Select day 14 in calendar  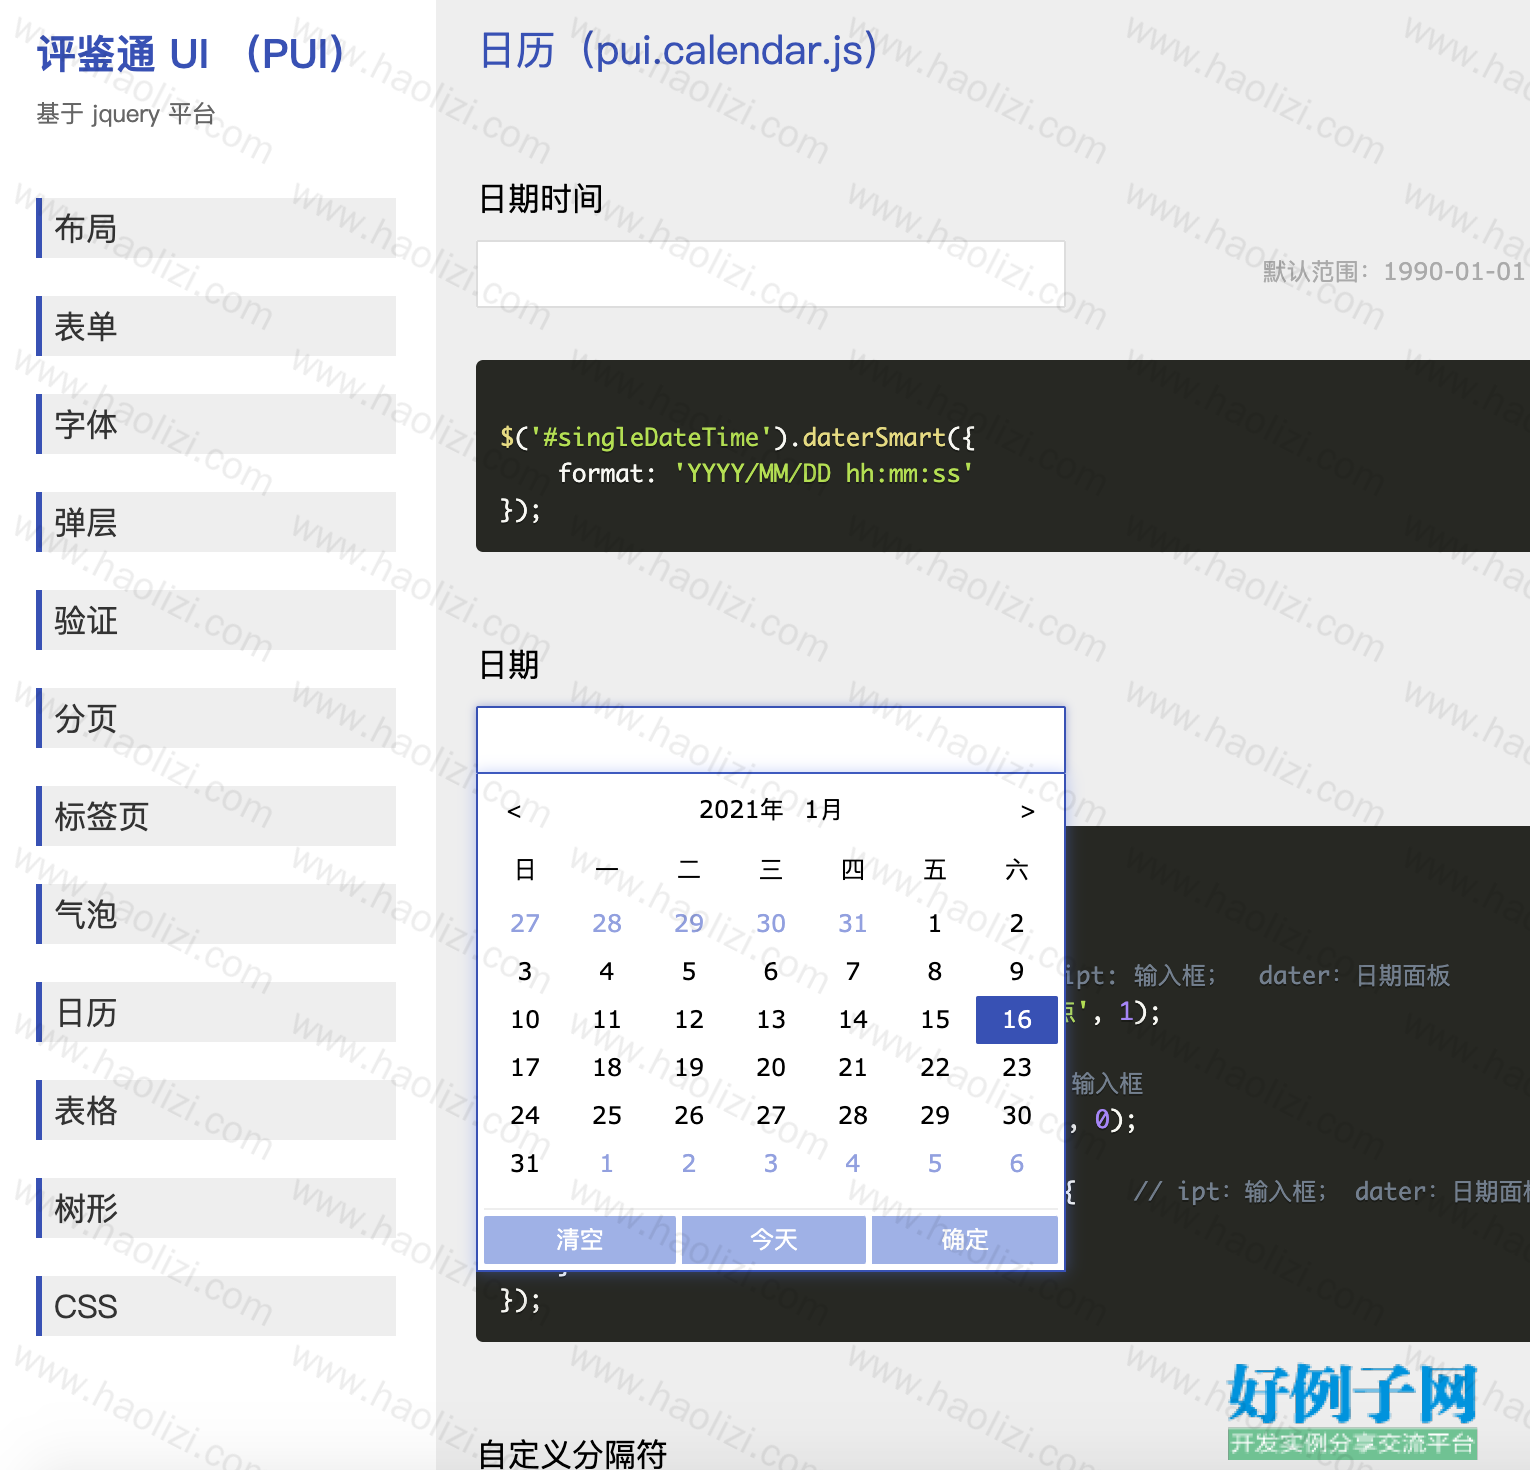[x=853, y=1019]
